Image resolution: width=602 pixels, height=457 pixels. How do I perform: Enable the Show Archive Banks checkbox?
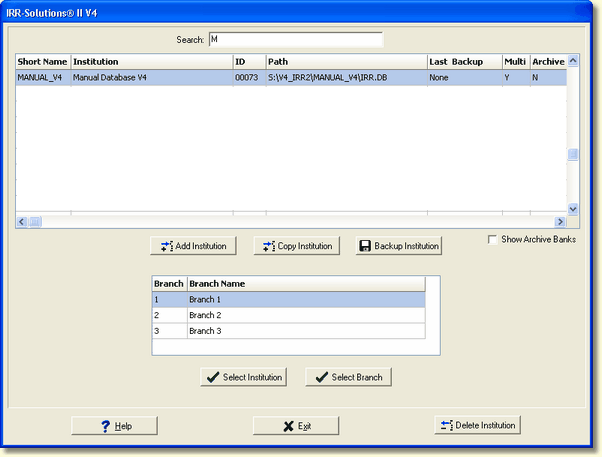pyautogui.click(x=492, y=240)
